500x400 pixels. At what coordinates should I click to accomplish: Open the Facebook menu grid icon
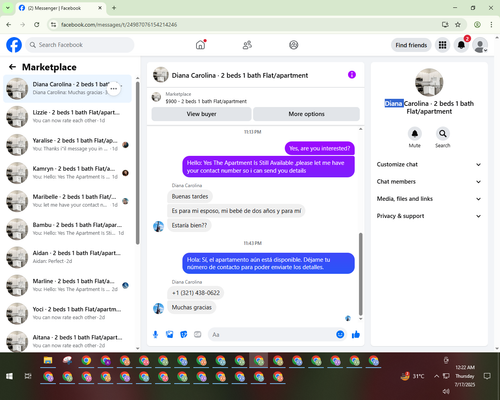tap(442, 45)
